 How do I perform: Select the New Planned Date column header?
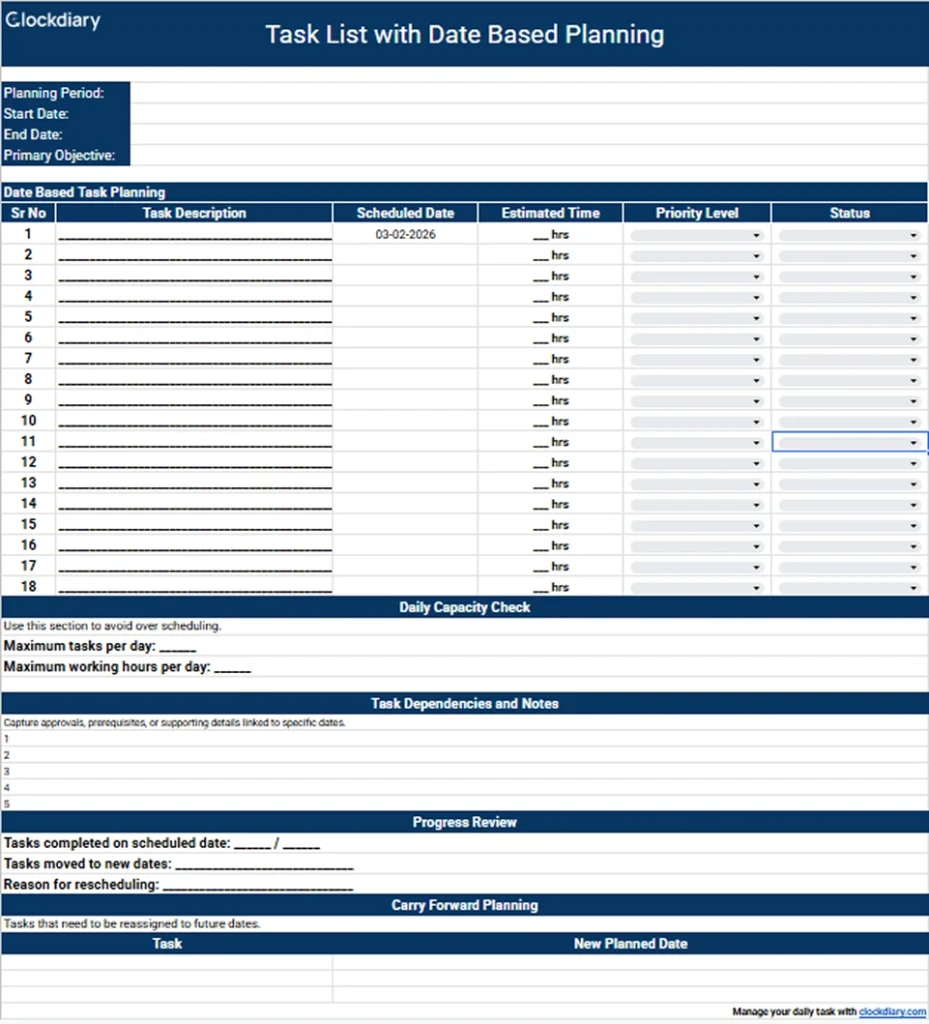630,944
